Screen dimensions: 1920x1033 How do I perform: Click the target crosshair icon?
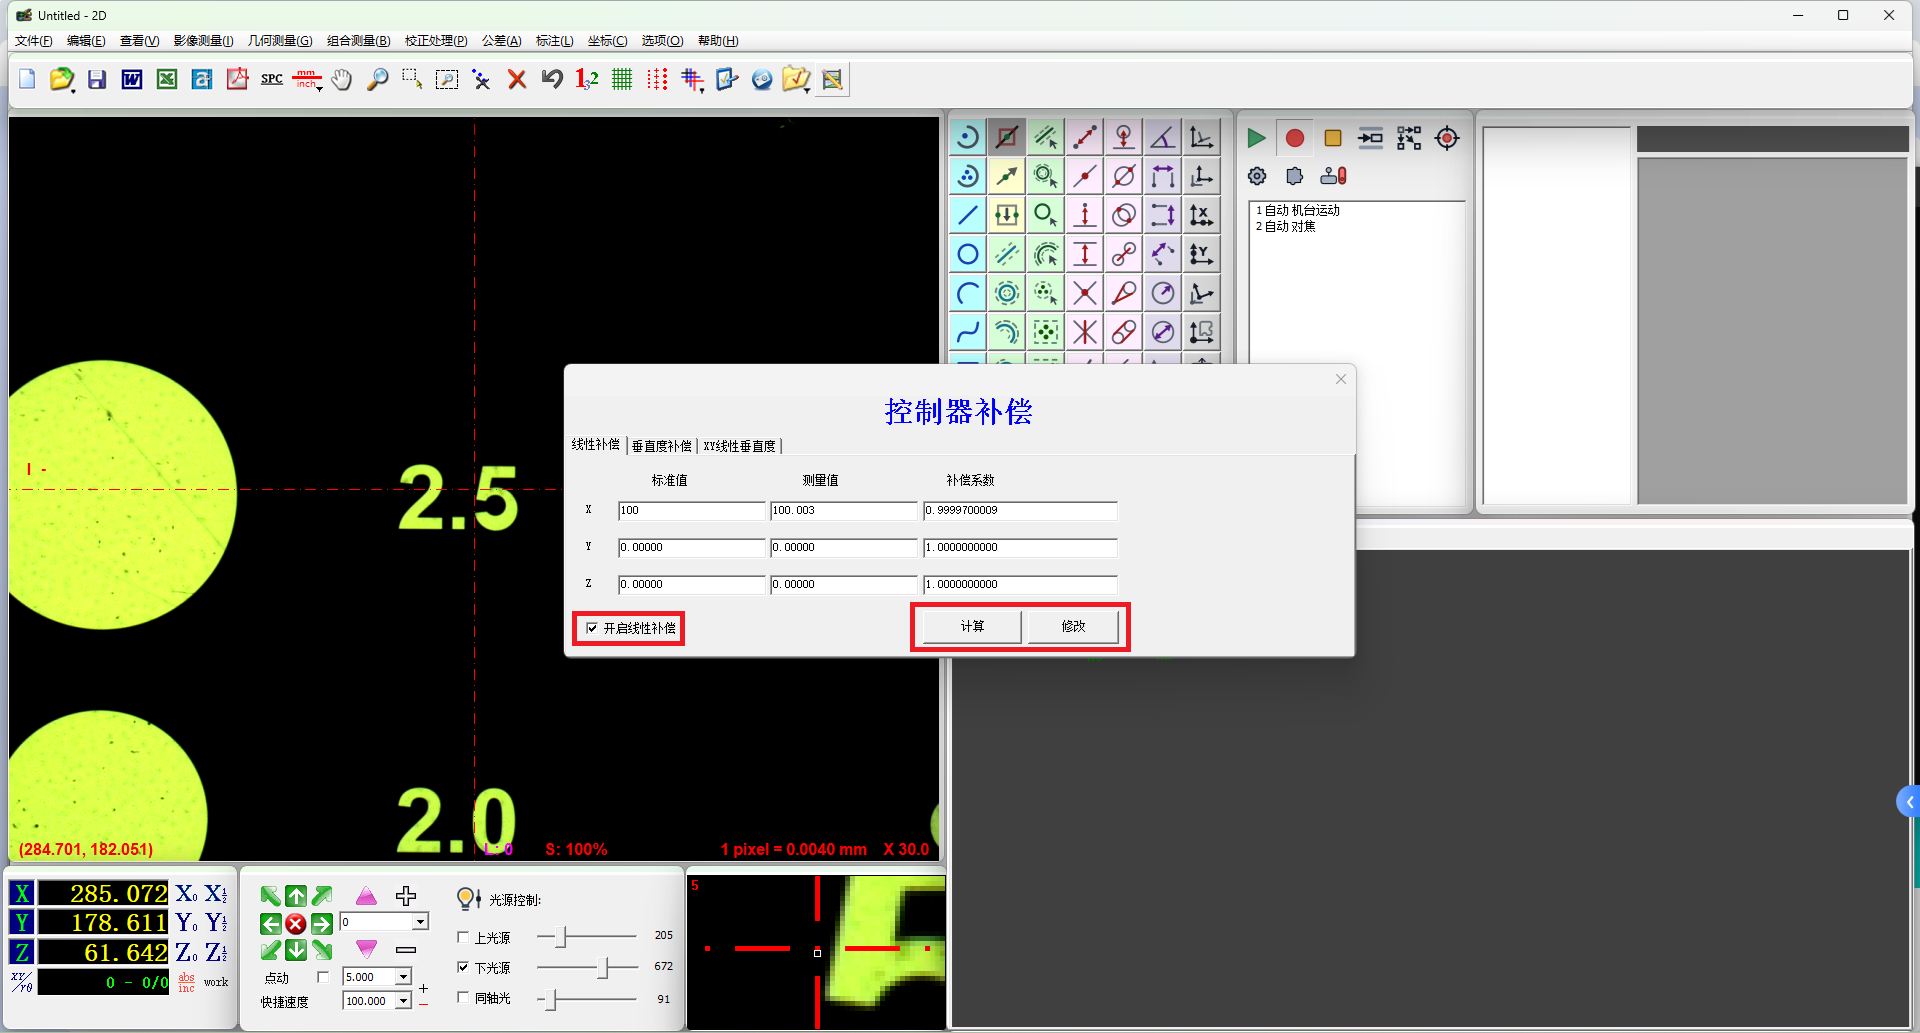[1447, 138]
